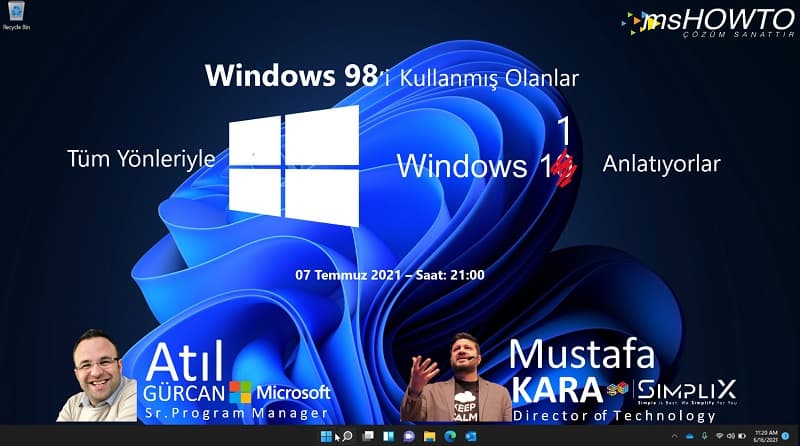Open the Widgets panel icon
800x446 pixels.
tap(388, 436)
